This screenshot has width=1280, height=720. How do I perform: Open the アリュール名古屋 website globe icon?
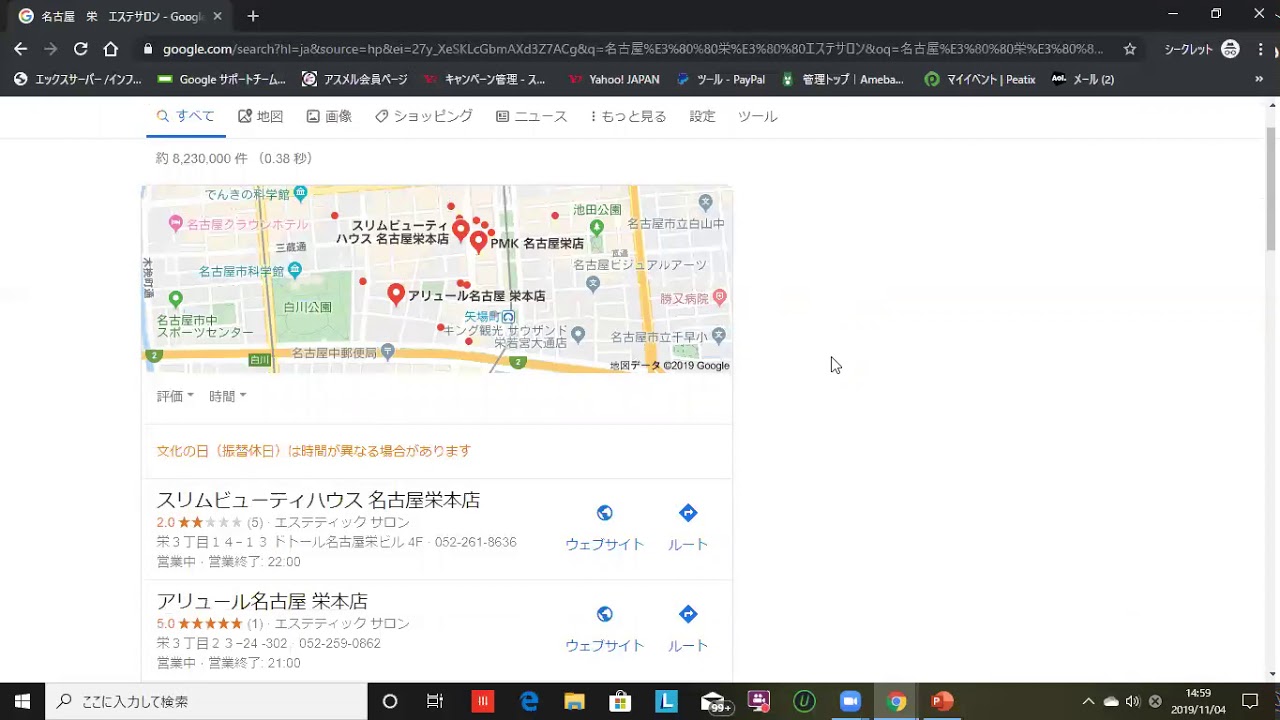click(x=605, y=614)
